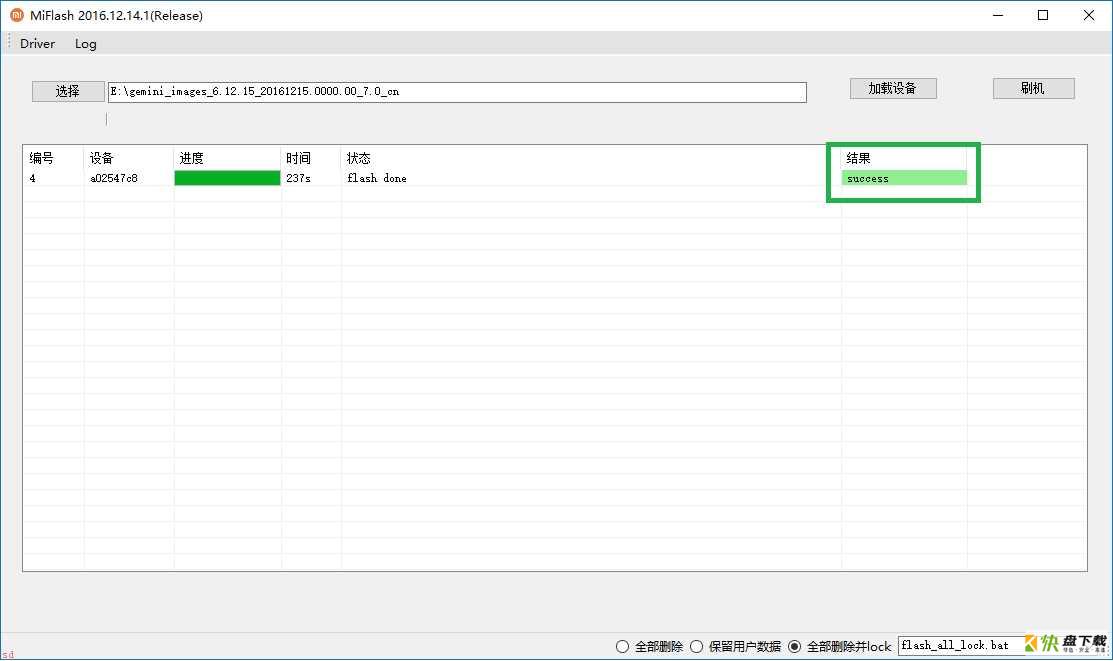The height and width of the screenshot is (661, 1113).
Task: Click row number 4 cell
Action: tap(33, 178)
